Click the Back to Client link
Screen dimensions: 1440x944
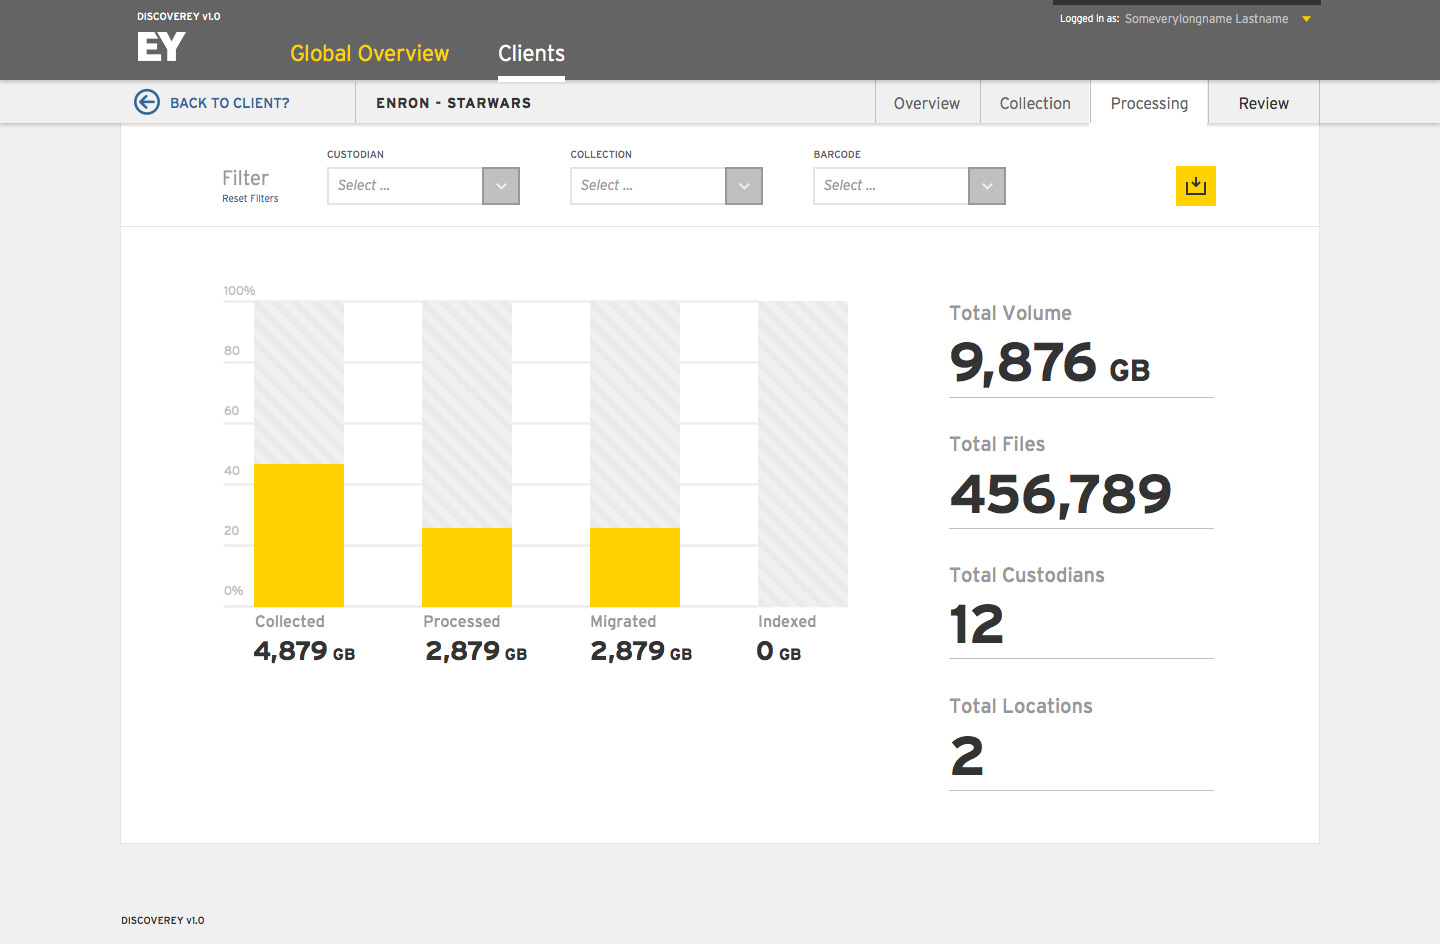[229, 103]
